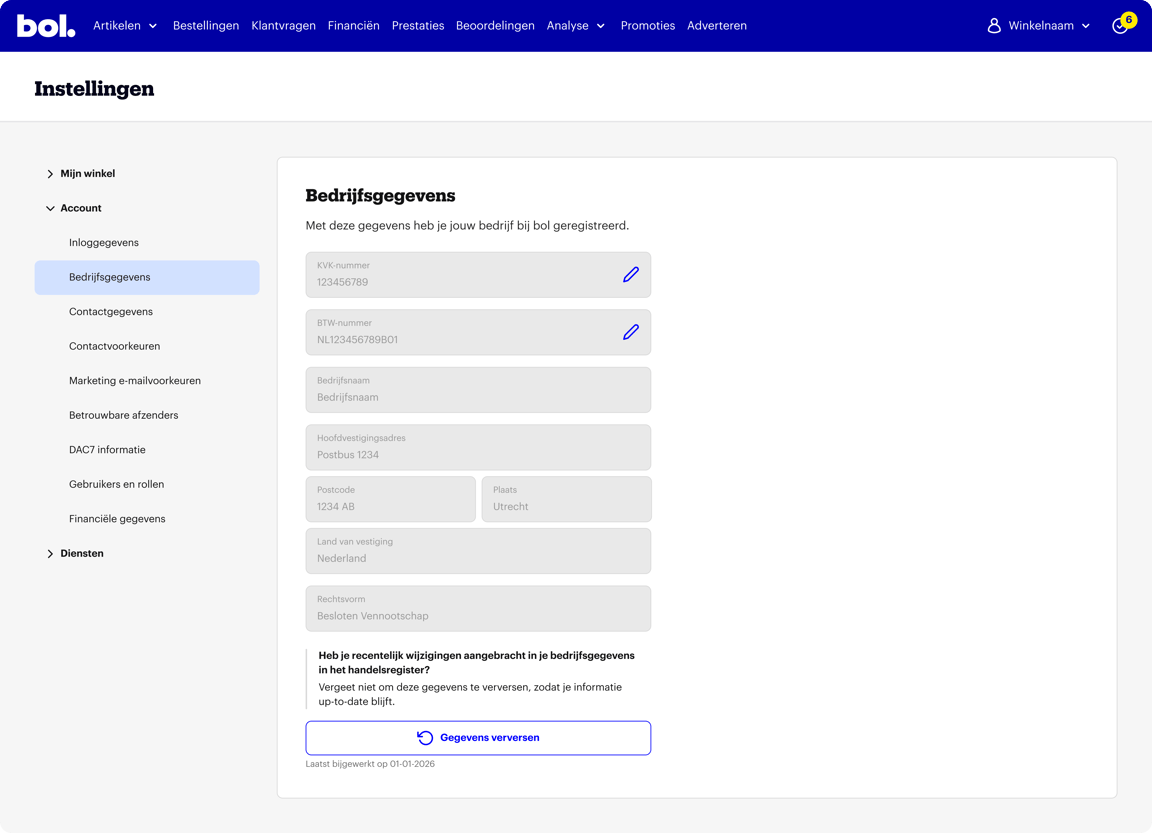The width and height of the screenshot is (1152, 833).
Task: Edit the BTW-nummer with pencil icon
Action: coord(630,332)
